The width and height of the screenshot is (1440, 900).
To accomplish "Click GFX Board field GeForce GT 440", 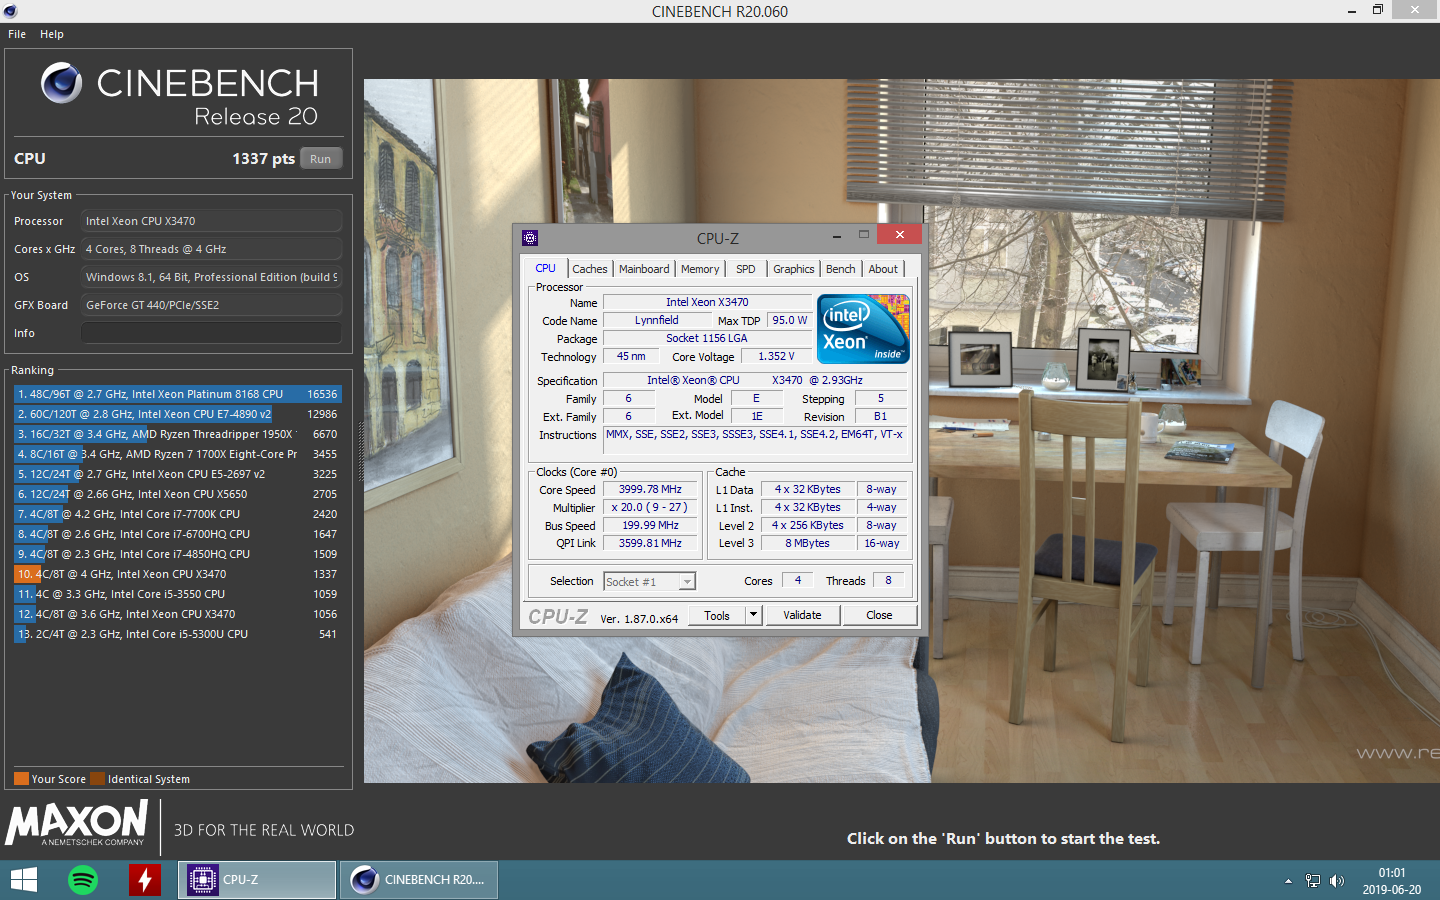I will [211, 305].
